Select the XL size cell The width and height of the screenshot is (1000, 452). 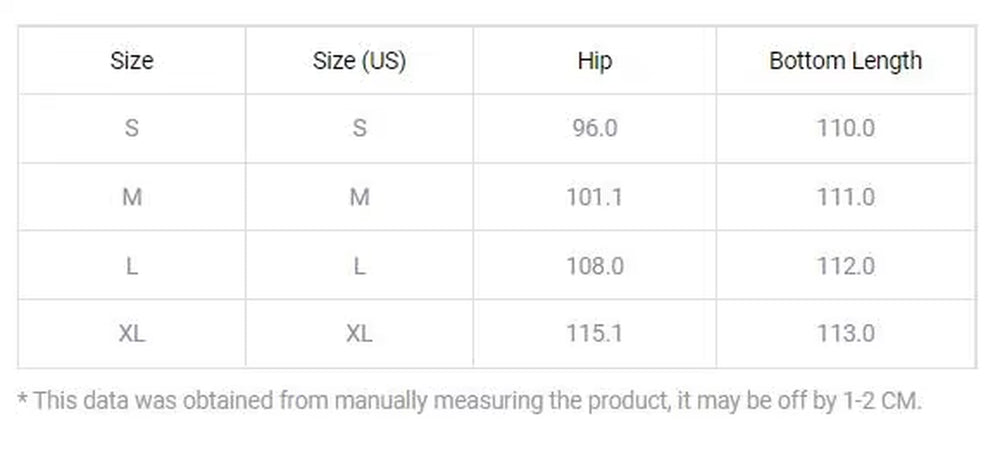click(x=131, y=333)
